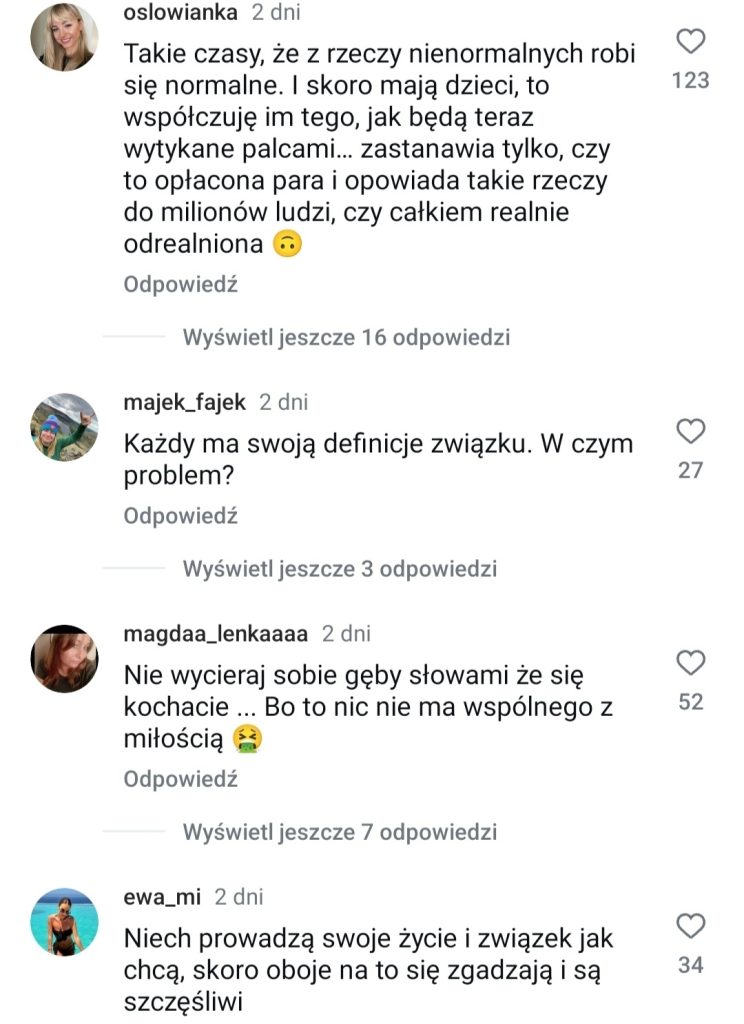The height and width of the screenshot is (1024, 744).
Task: Like magdaa_lenkaaaa's comment
Action: click(x=691, y=663)
